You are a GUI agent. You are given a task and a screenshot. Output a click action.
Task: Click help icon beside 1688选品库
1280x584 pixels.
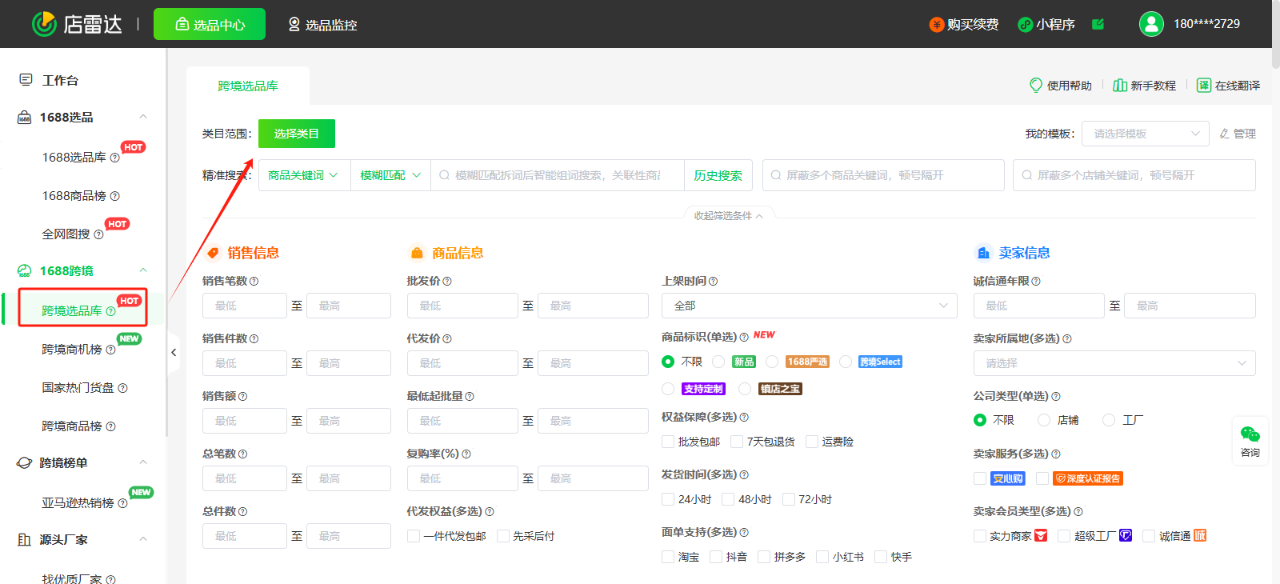click(114, 158)
